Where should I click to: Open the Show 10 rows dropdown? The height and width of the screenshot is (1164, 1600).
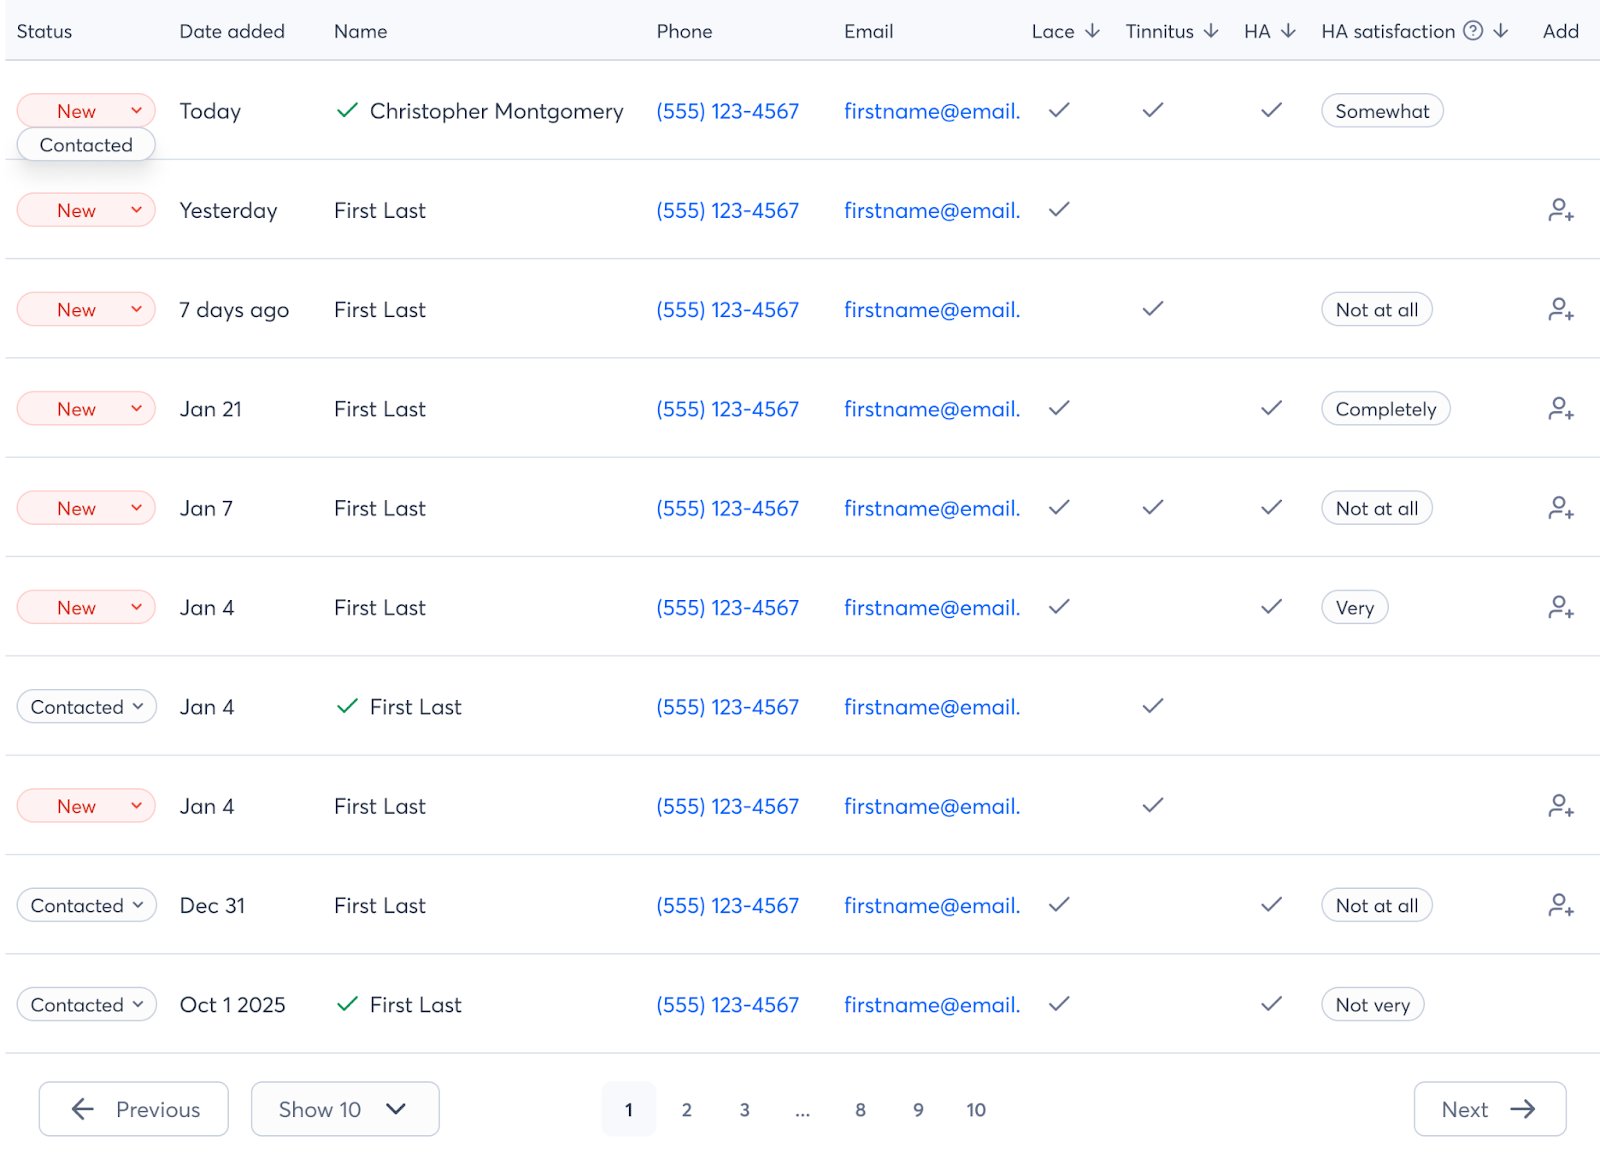pos(344,1109)
